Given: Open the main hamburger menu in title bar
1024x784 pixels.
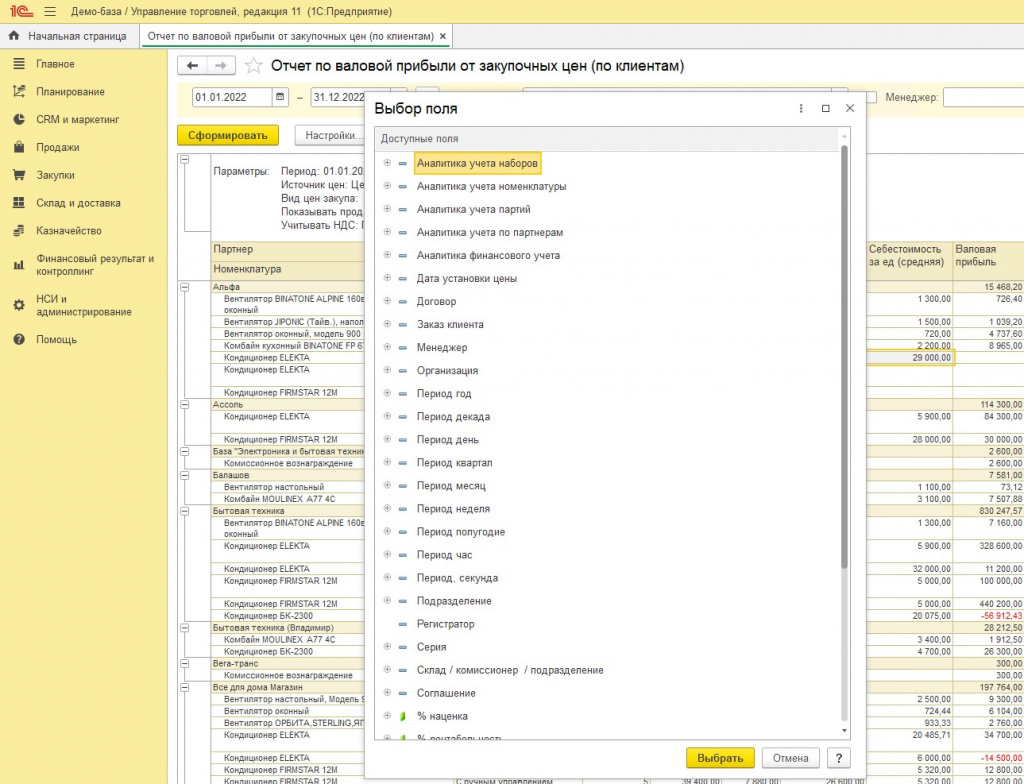Looking at the screenshot, I should point(50,12).
